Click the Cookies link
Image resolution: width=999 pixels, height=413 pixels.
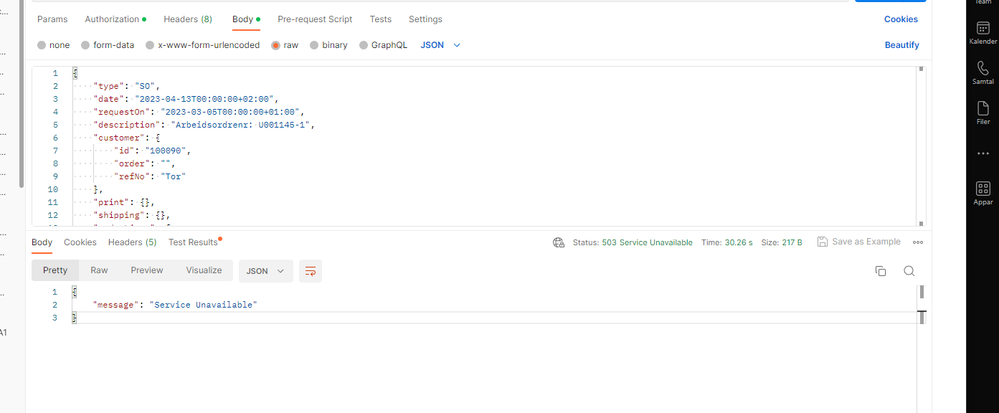click(x=901, y=19)
